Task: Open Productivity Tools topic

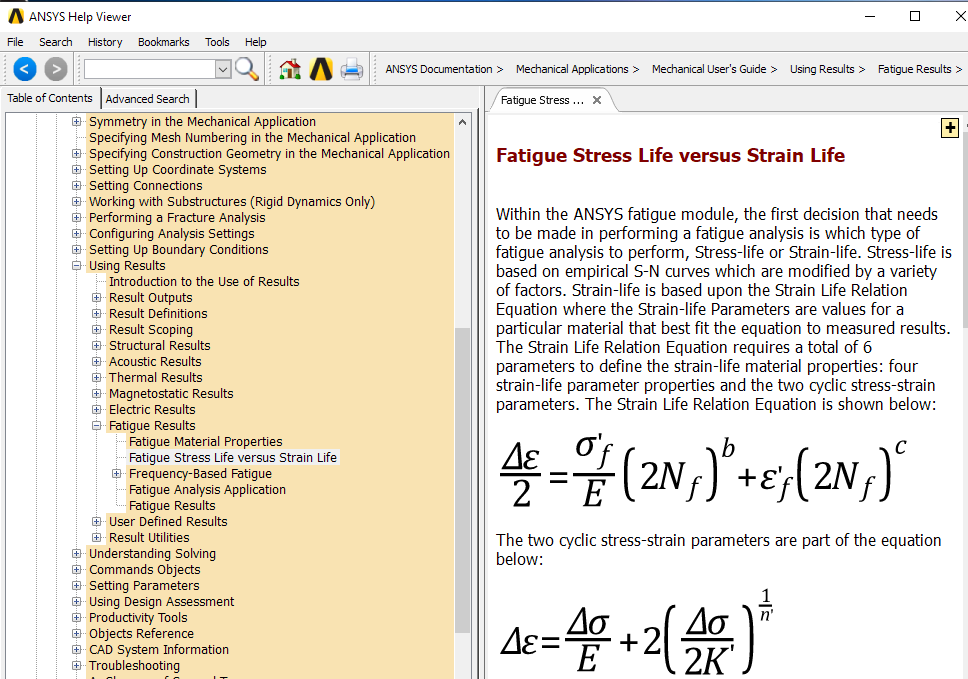Action: pos(138,618)
